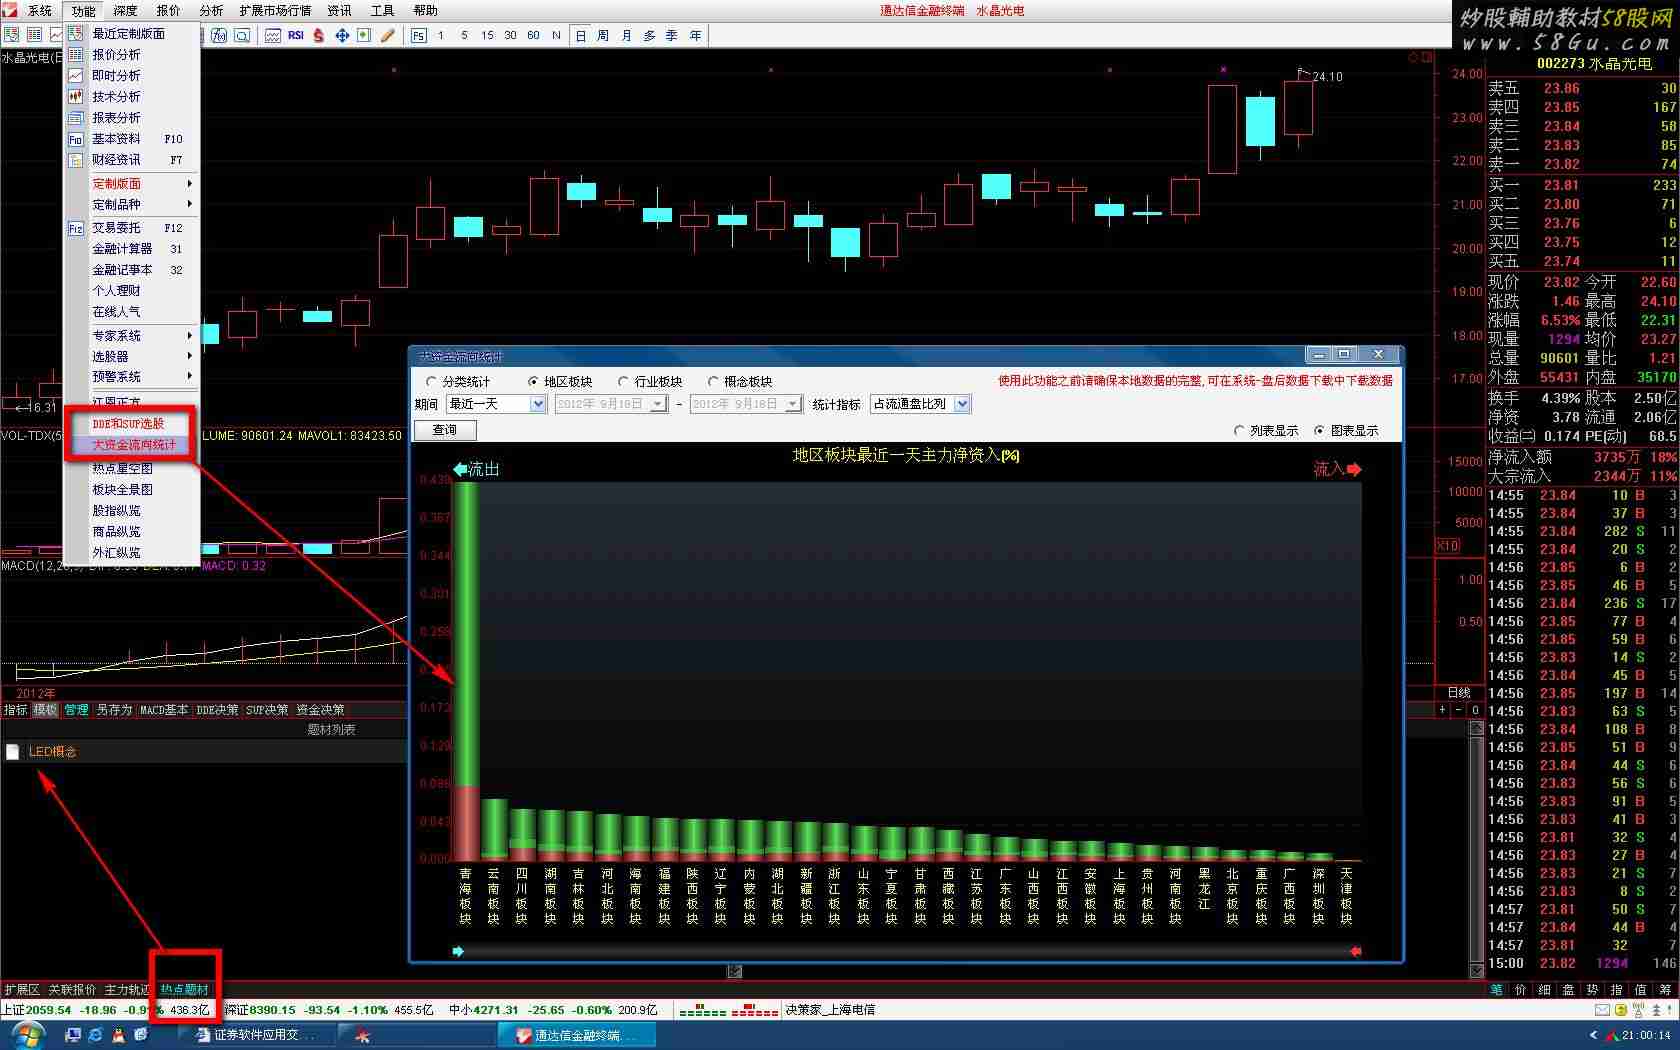1680x1050 pixels.
Task: Open the end date picker dropdown
Action: tap(793, 404)
